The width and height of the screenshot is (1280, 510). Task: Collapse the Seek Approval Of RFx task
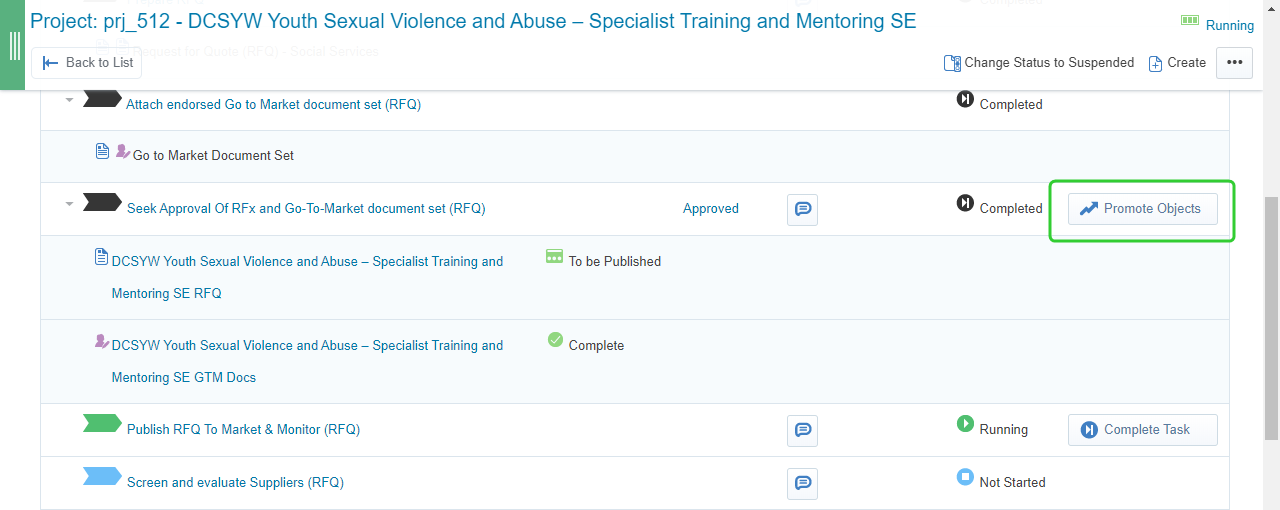coord(69,204)
